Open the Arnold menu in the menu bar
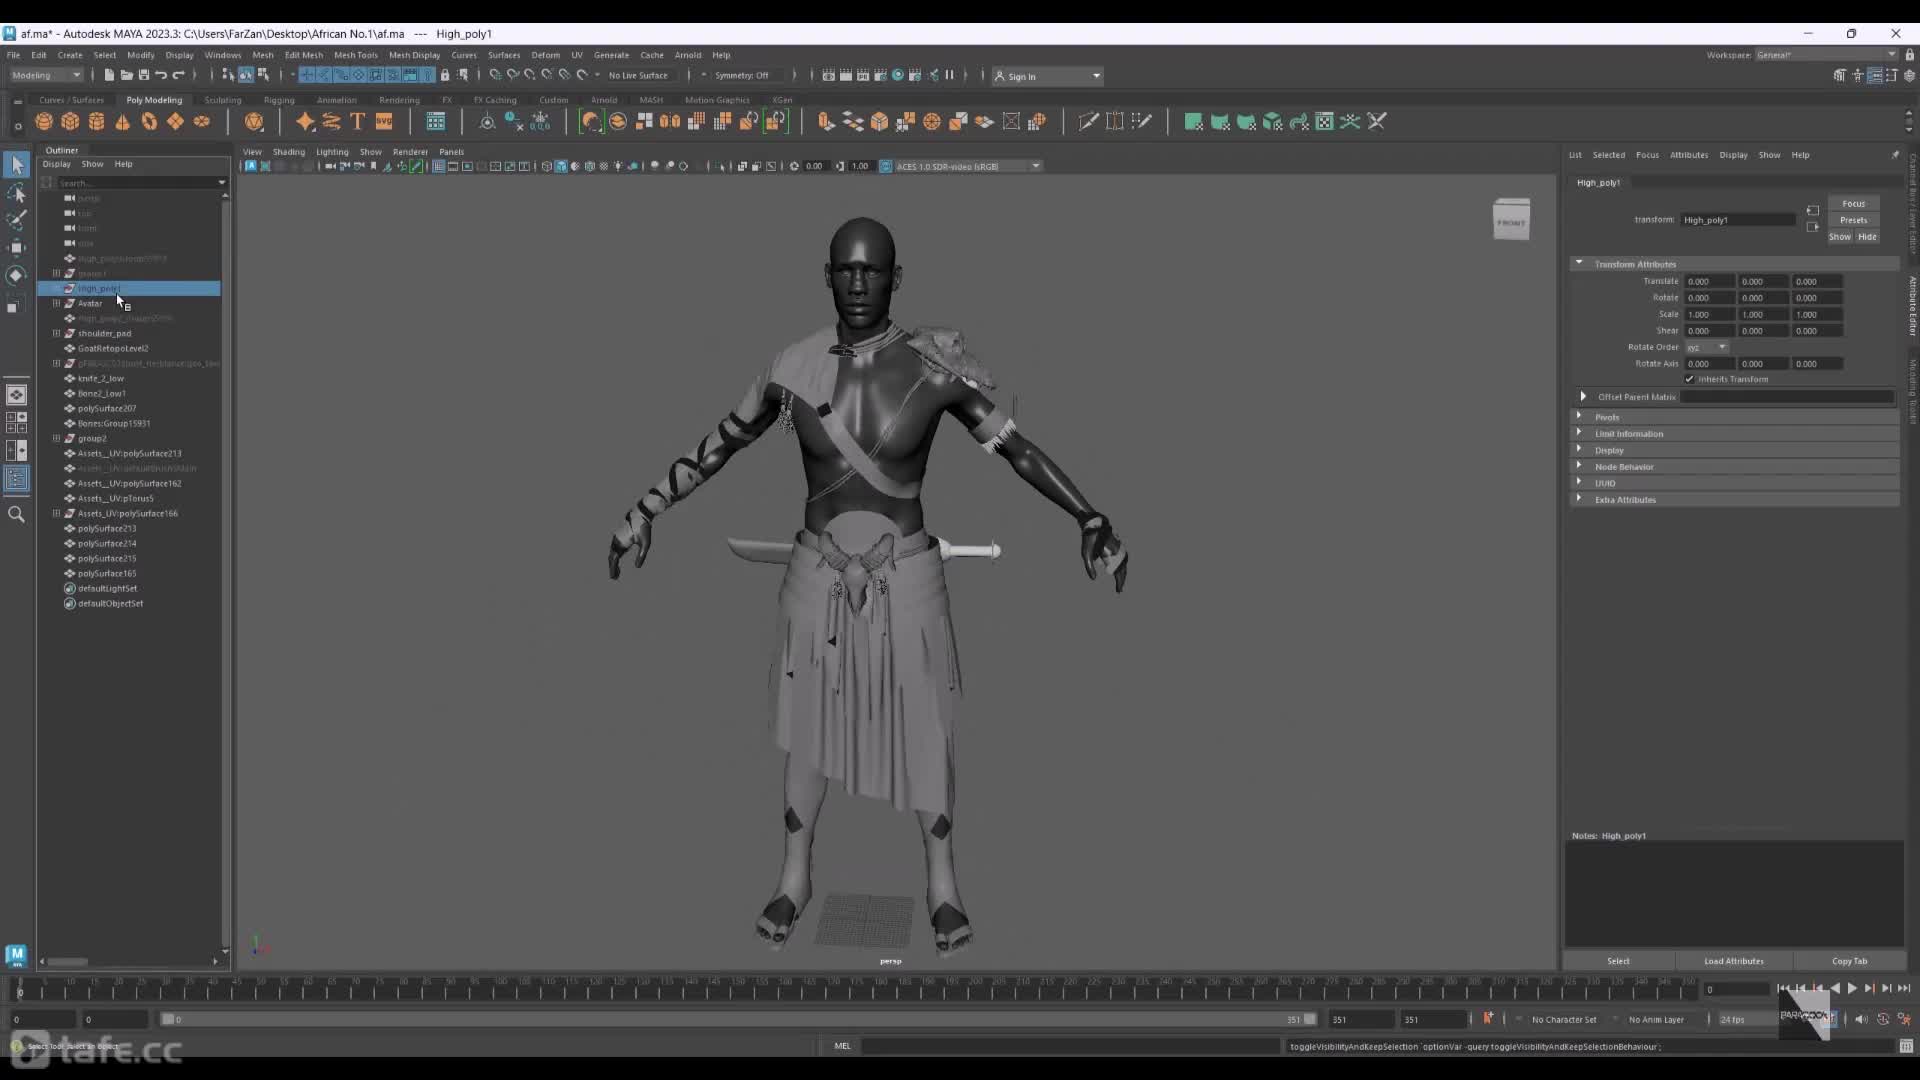 click(688, 55)
